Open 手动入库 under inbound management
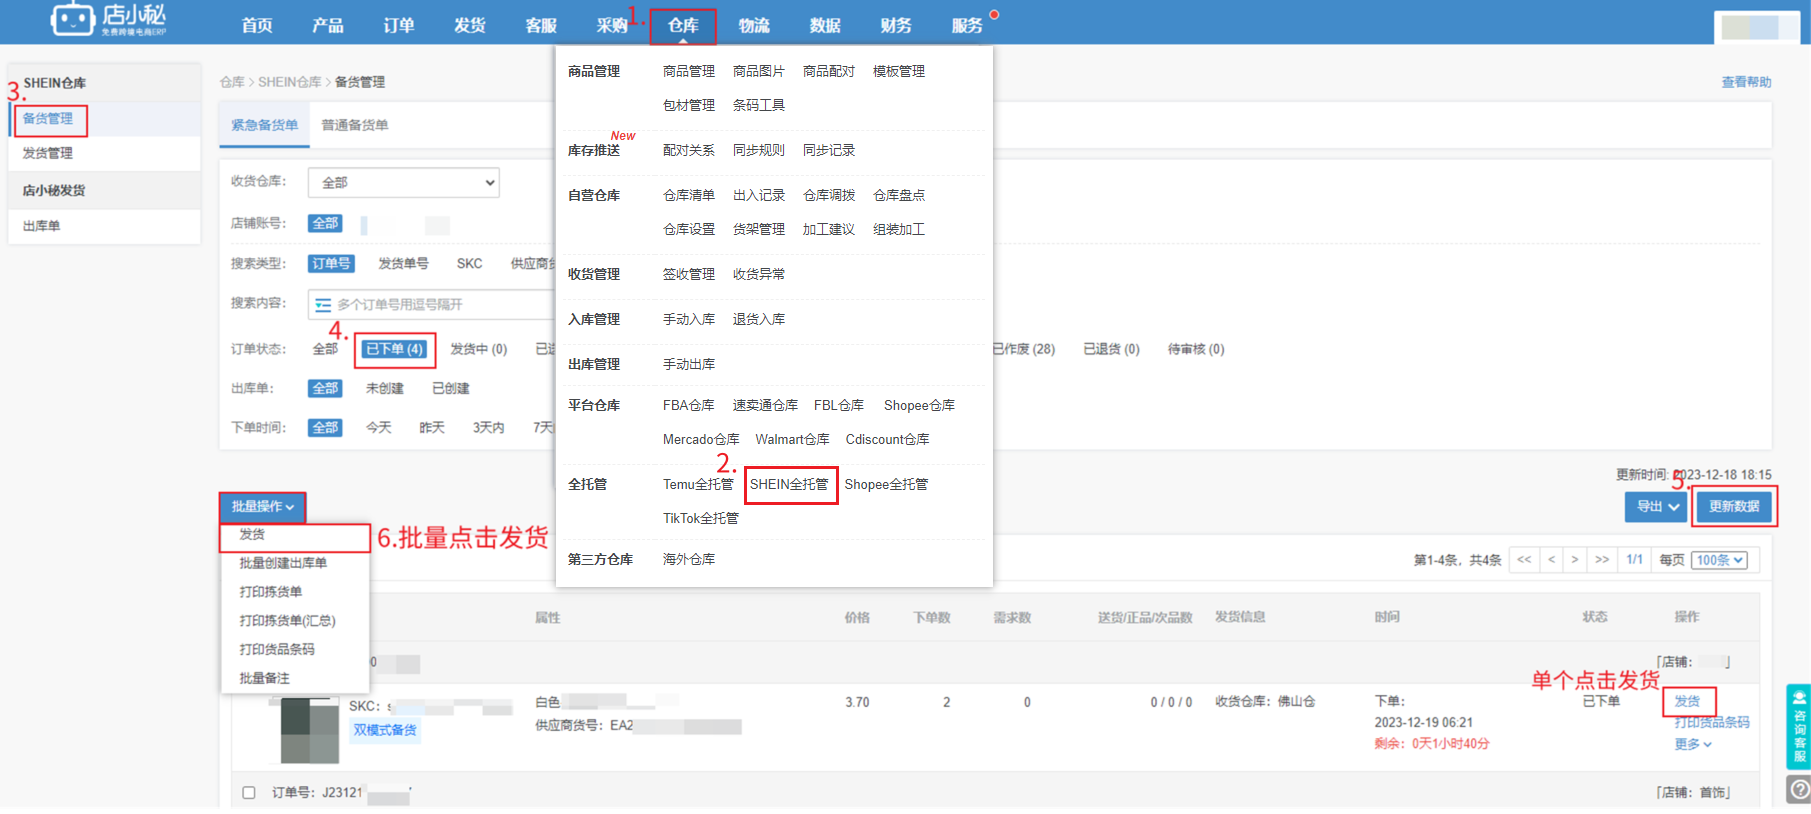 689,319
